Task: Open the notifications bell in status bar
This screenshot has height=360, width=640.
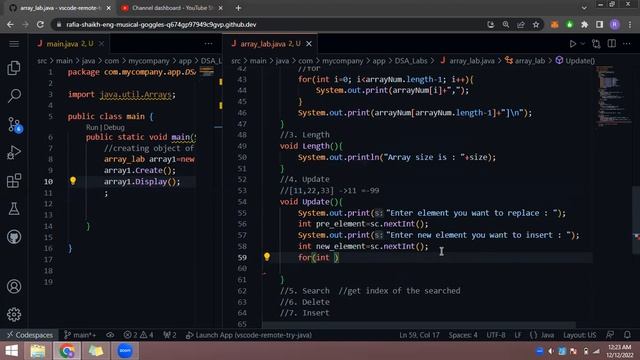Action: [627, 335]
